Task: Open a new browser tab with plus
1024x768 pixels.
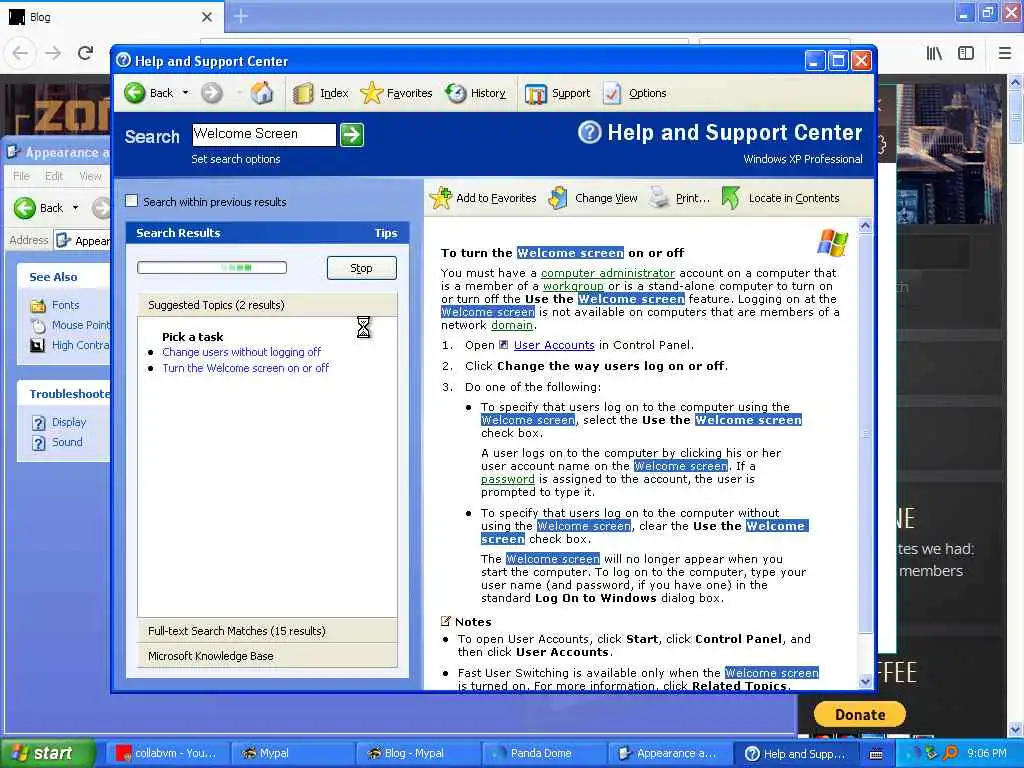Action: point(241,16)
